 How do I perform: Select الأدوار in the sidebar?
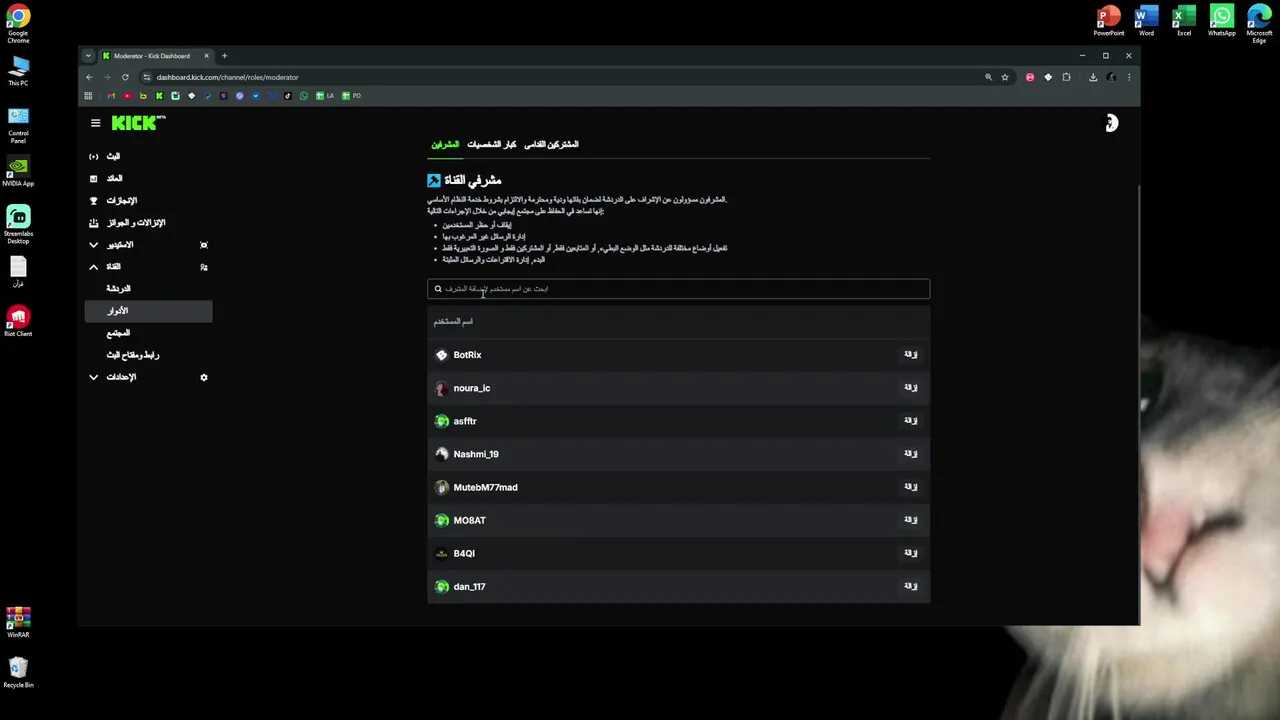[149, 311]
